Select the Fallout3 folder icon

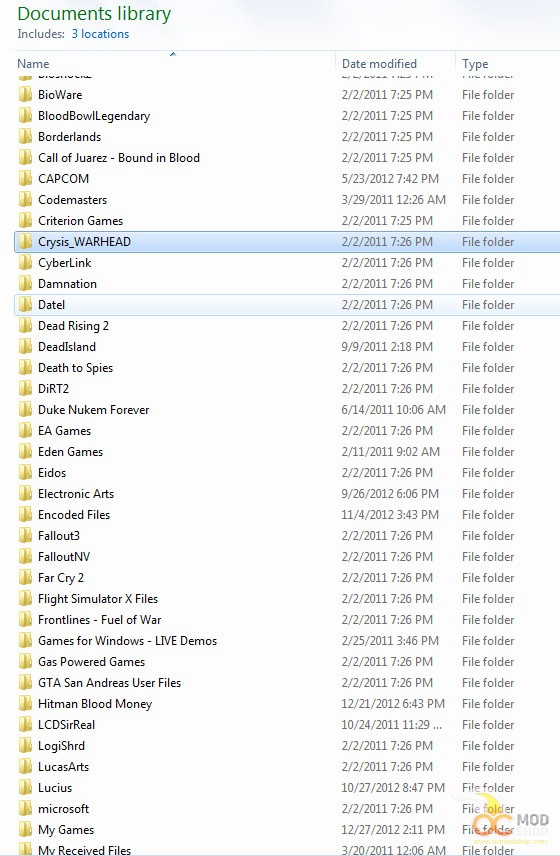coord(25,536)
